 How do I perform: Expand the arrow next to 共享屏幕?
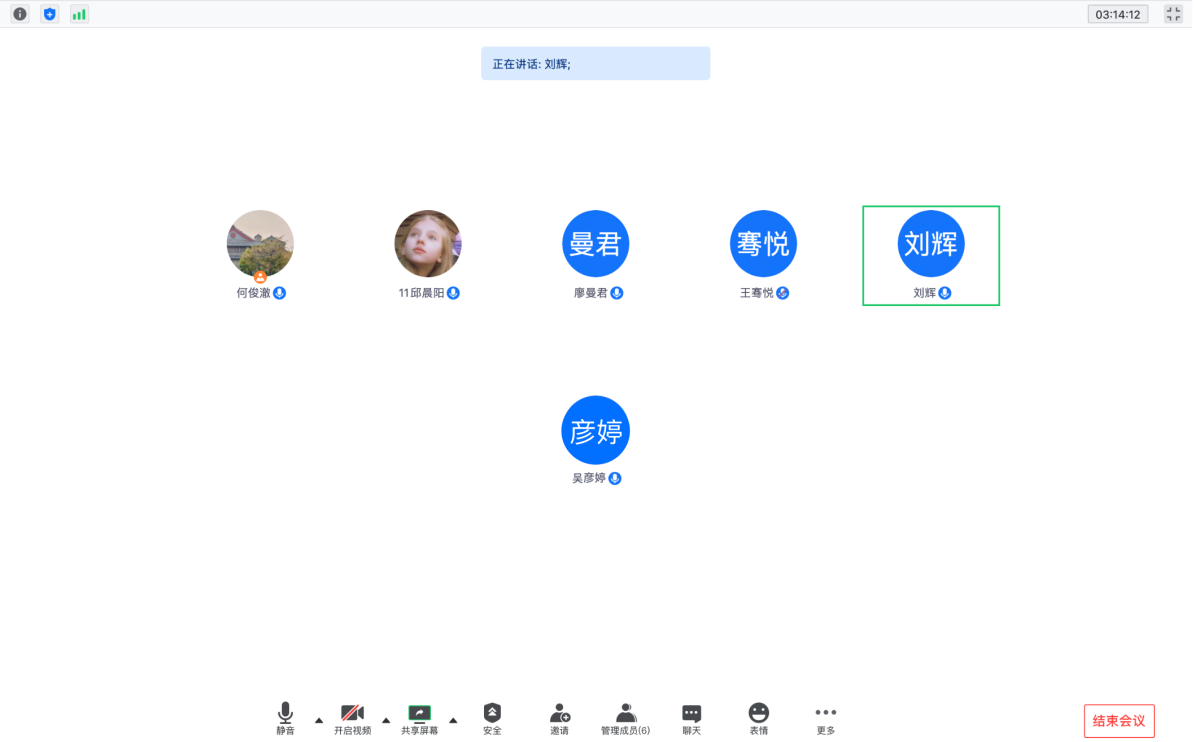coord(453,720)
